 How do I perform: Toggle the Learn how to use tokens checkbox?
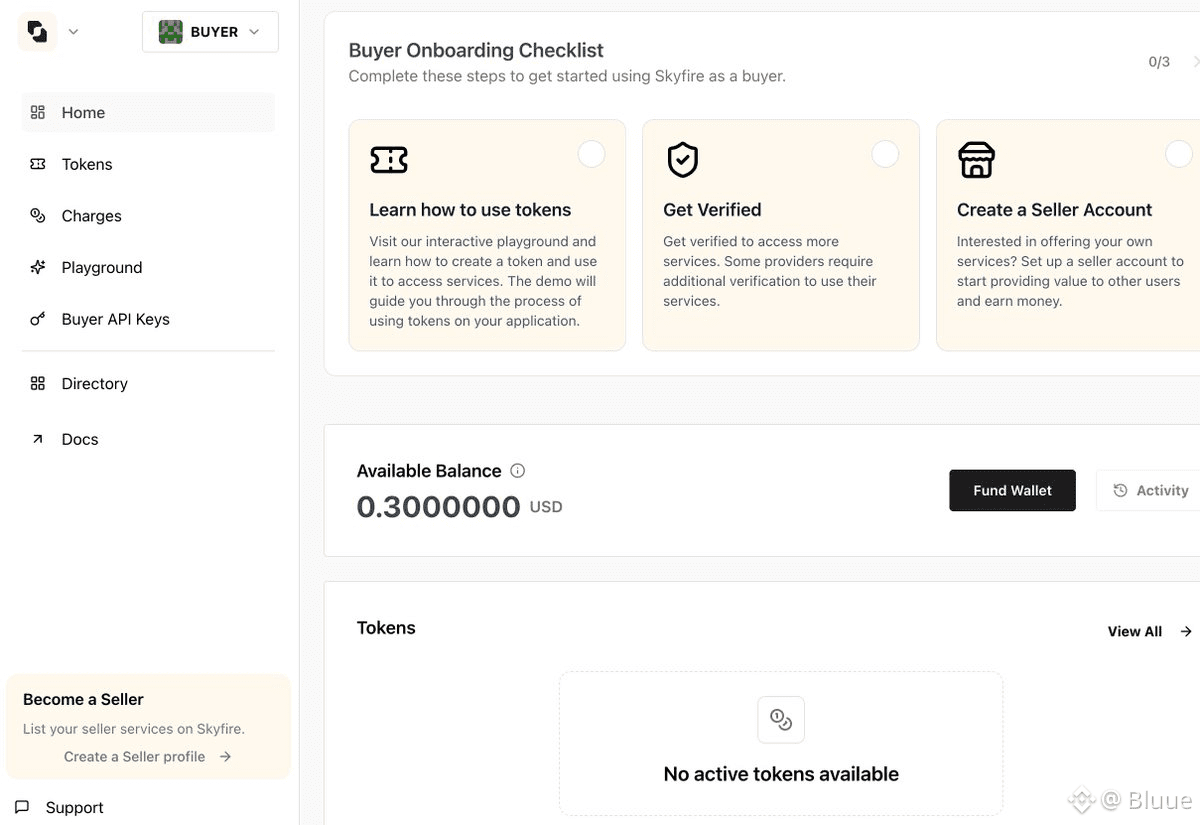click(591, 154)
